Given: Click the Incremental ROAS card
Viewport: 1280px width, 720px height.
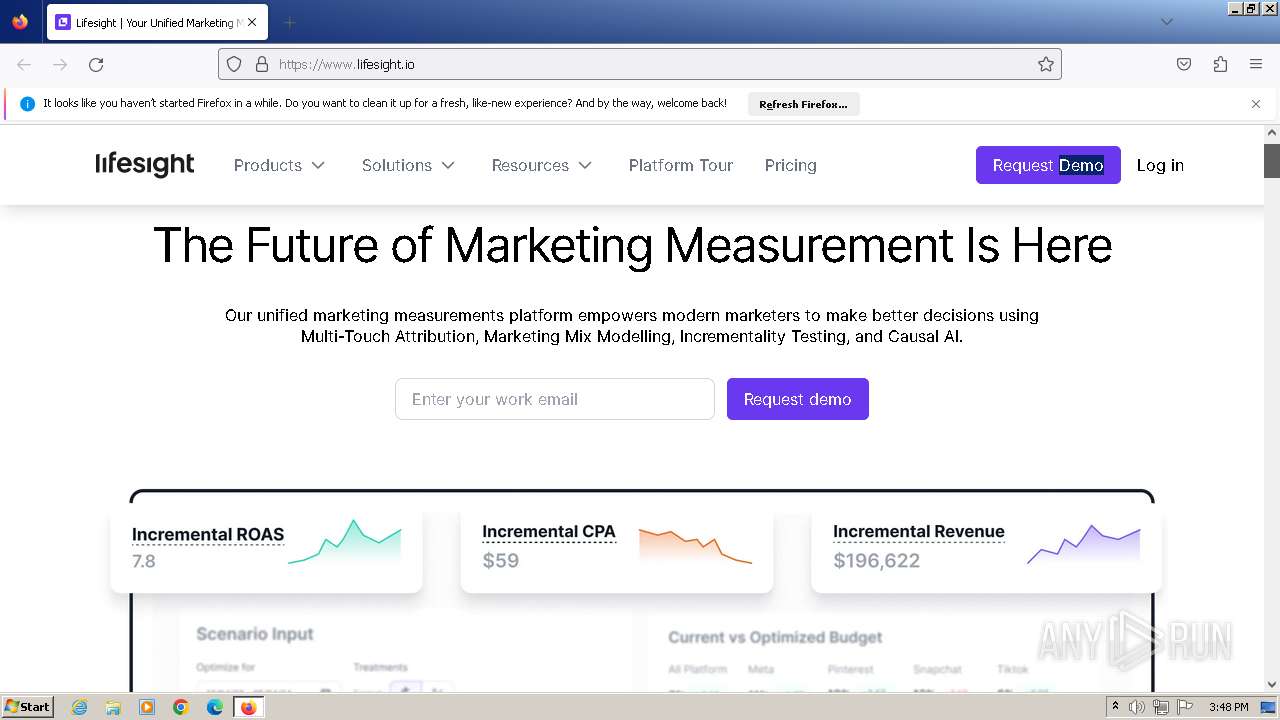Looking at the screenshot, I should (266, 550).
